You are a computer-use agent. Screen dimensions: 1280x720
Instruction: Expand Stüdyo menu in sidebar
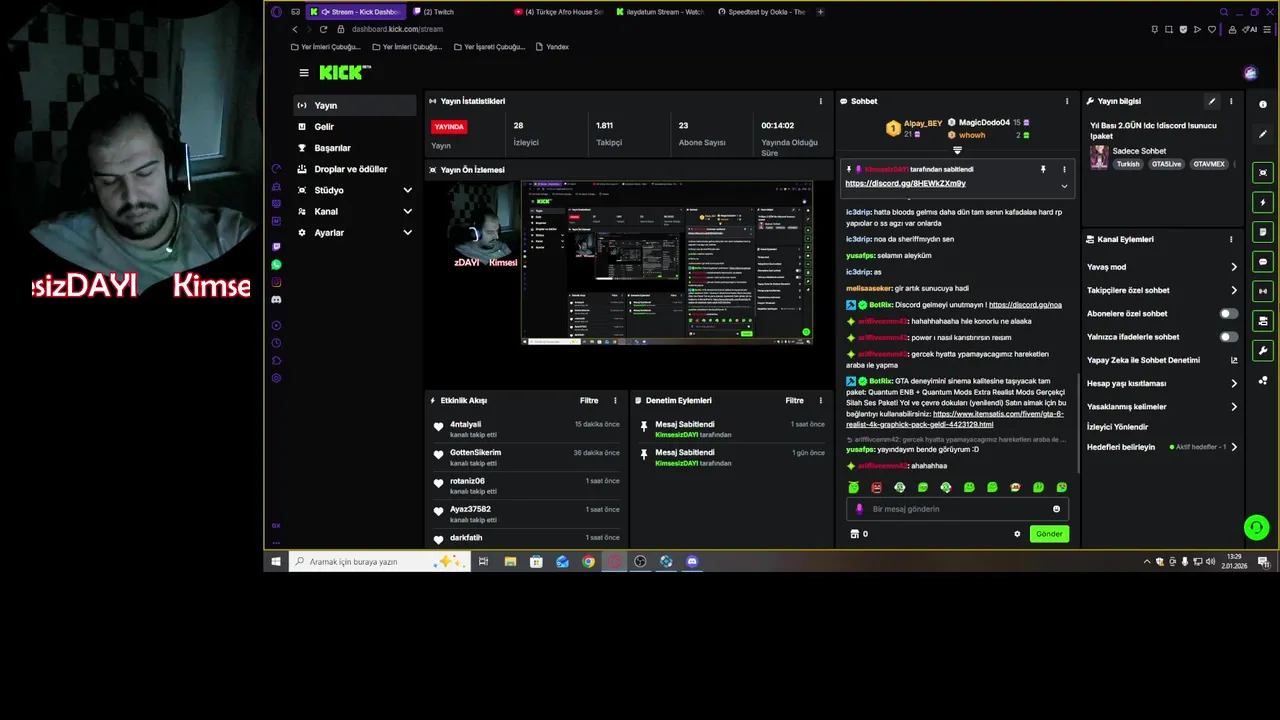(x=407, y=190)
